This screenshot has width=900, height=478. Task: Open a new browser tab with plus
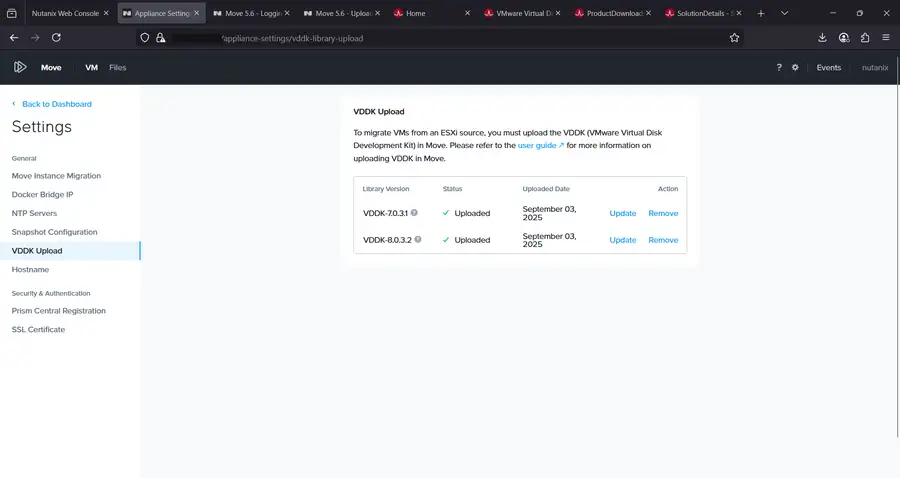point(761,13)
